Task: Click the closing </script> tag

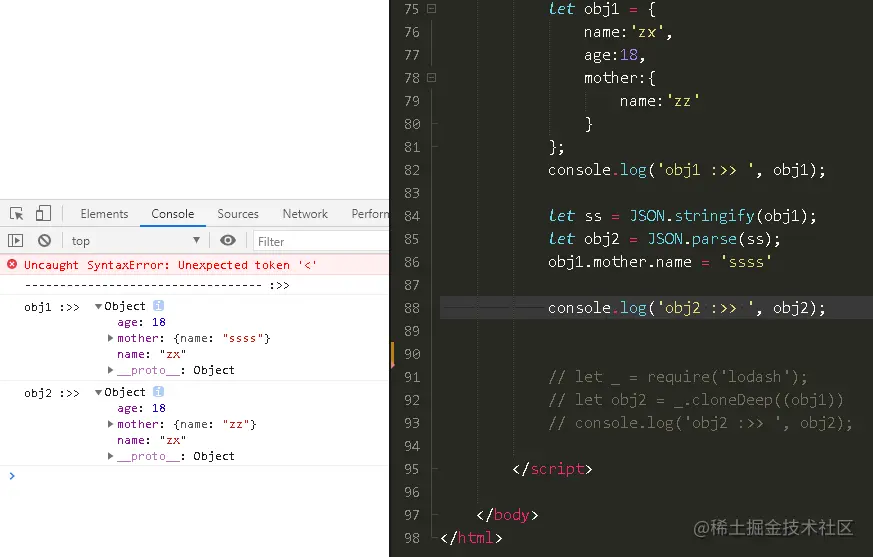Action: click(x=552, y=469)
